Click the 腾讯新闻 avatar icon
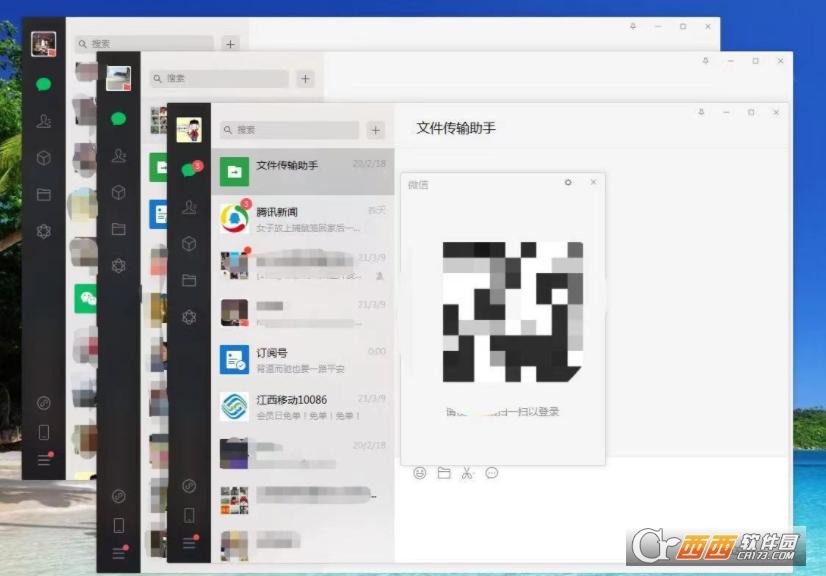This screenshot has height=576, width=826. pyautogui.click(x=234, y=219)
